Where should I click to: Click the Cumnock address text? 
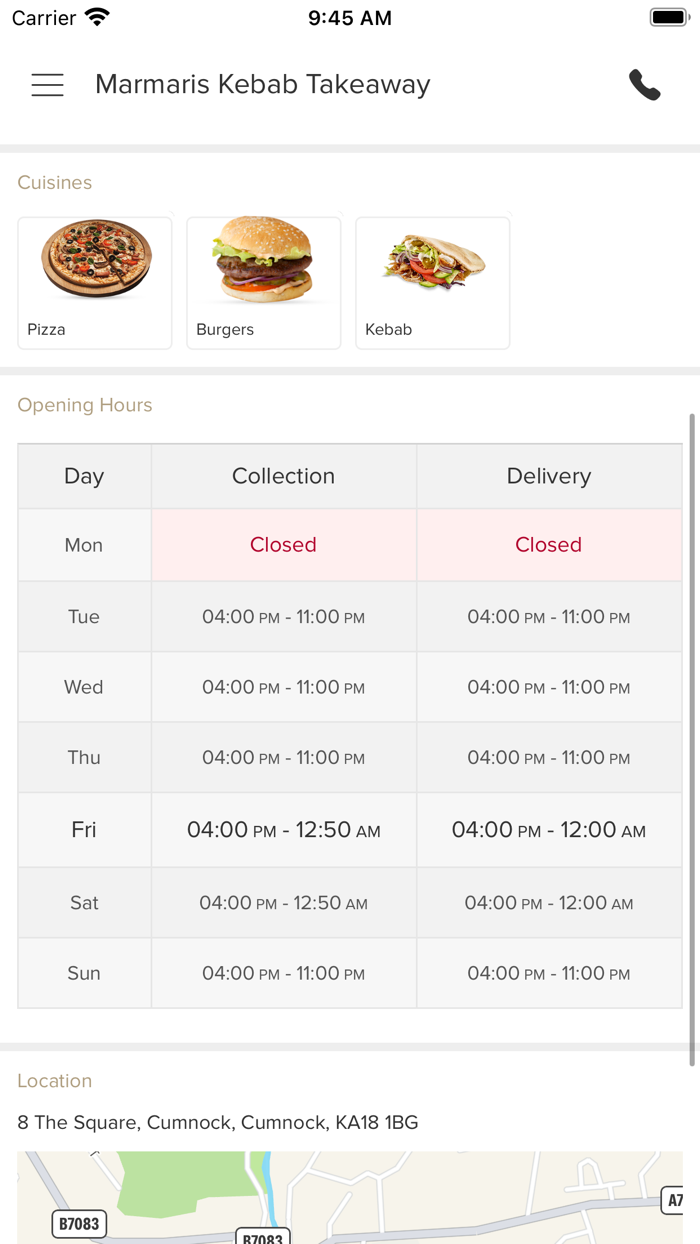click(219, 1122)
